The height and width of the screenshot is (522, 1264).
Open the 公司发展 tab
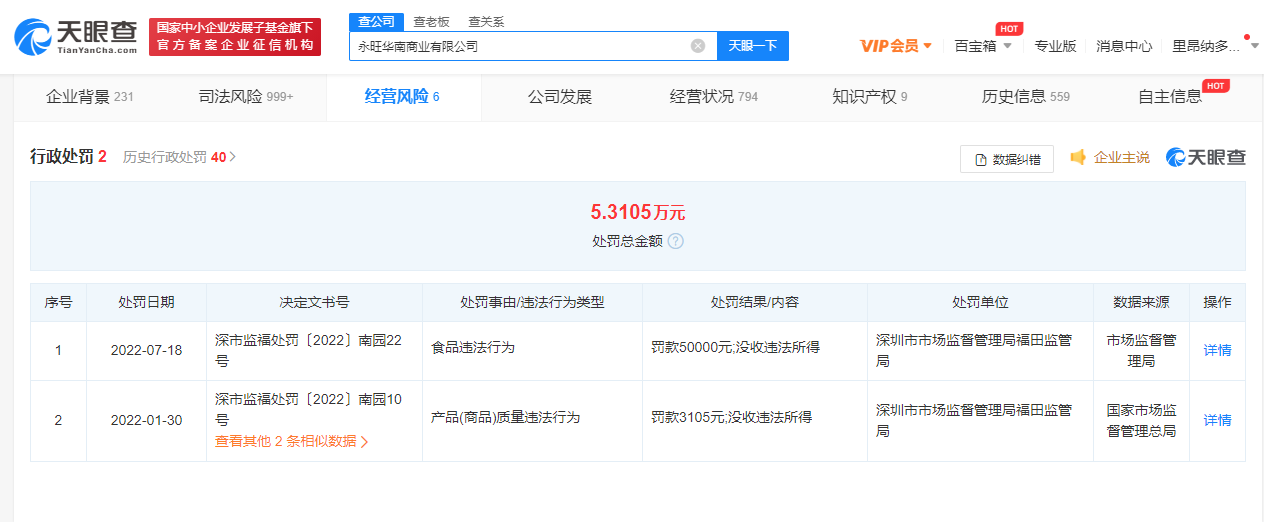pos(560,97)
